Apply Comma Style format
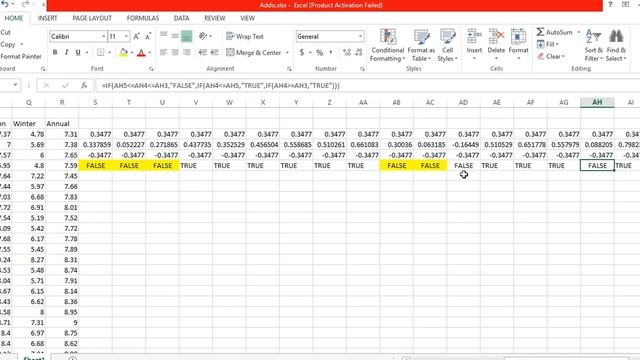 331,52
